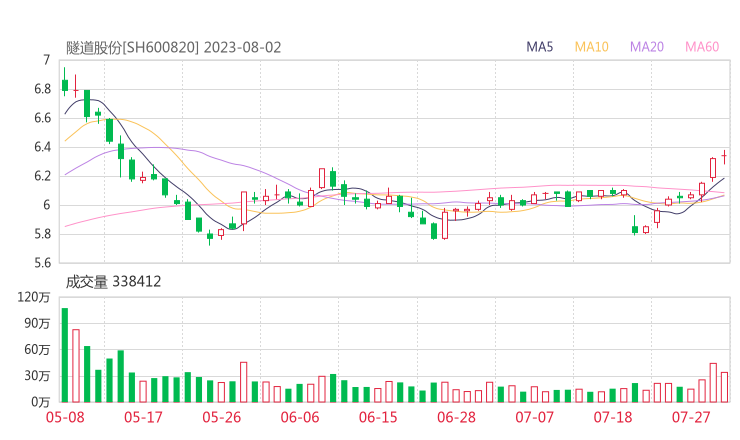
Task: Click the 05-17 date axis label
Action: (143, 417)
